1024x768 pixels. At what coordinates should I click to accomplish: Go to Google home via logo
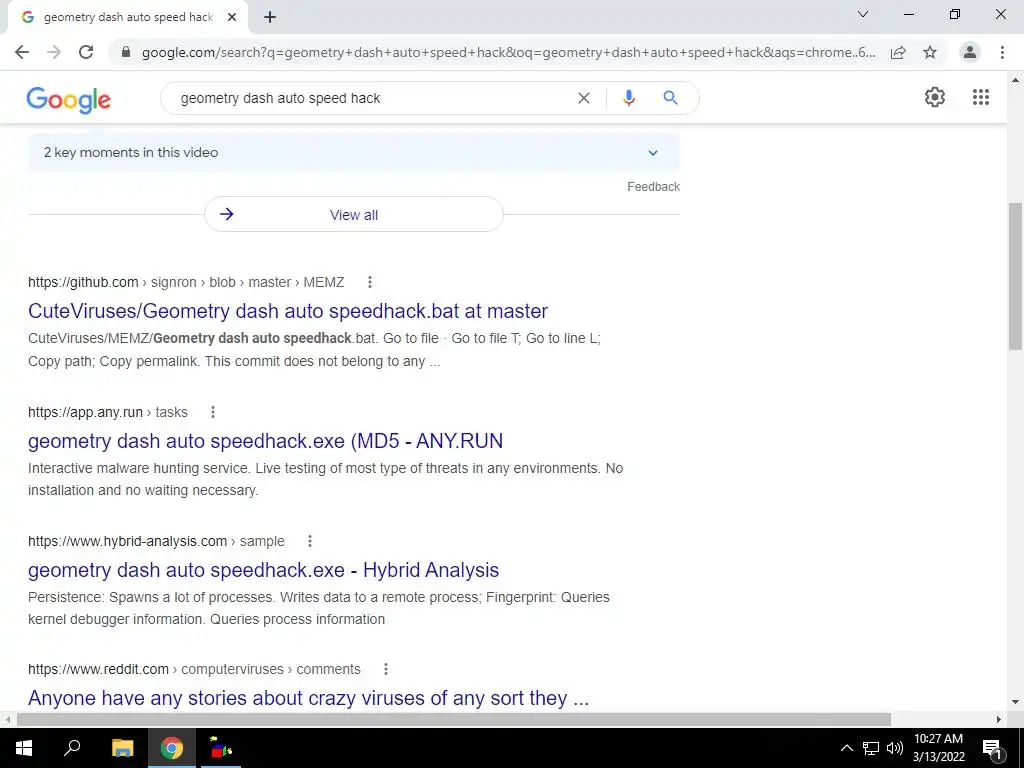69,100
